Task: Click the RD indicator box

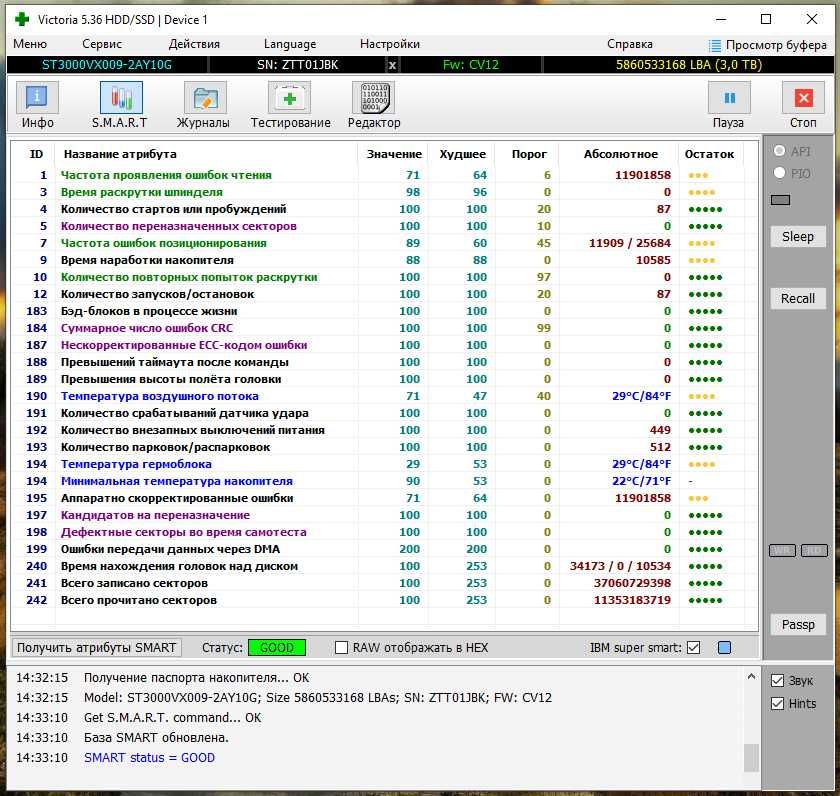Action: (814, 551)
